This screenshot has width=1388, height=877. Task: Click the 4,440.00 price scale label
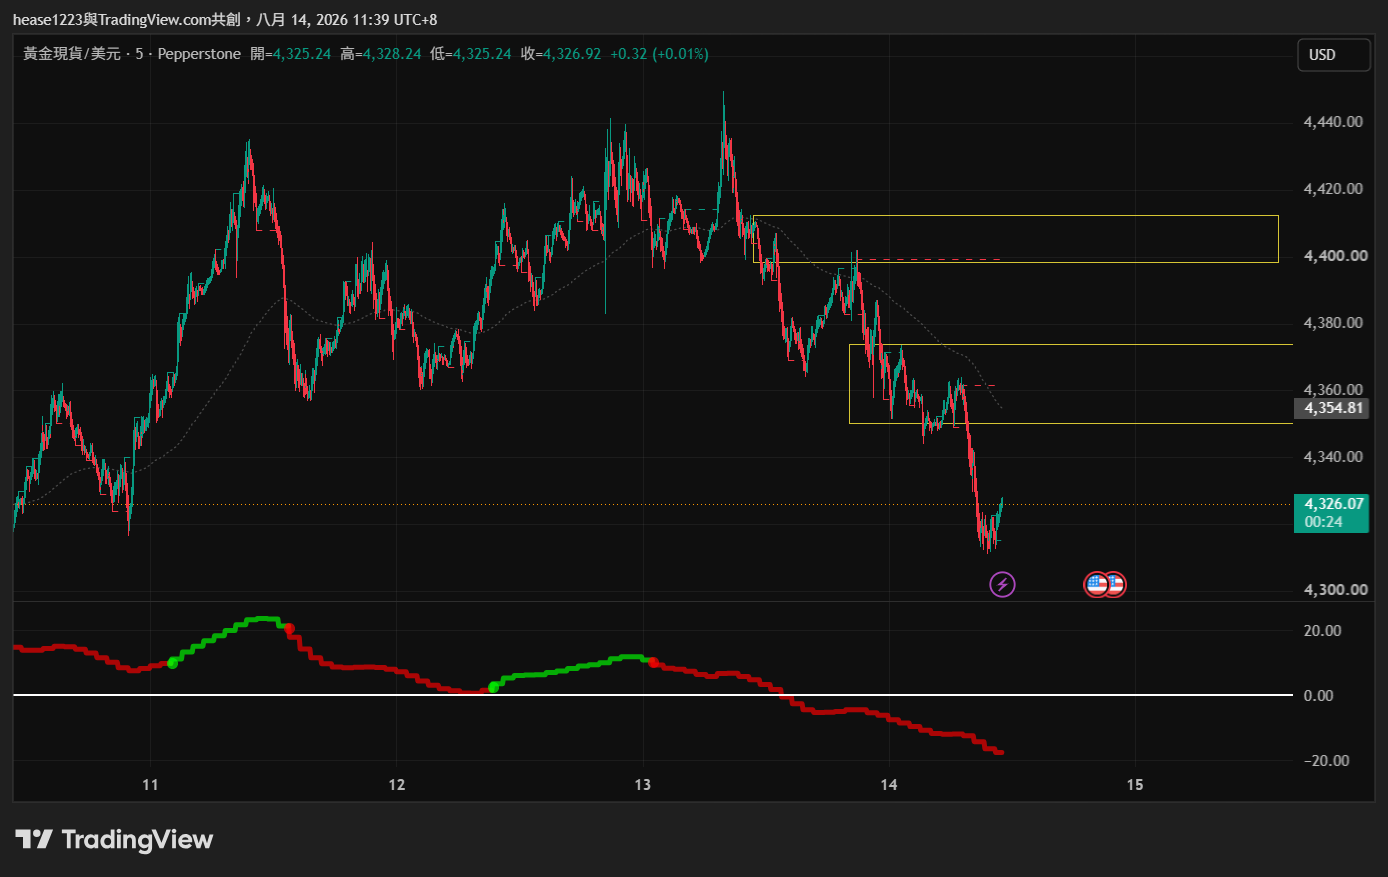pos(1333,122)
